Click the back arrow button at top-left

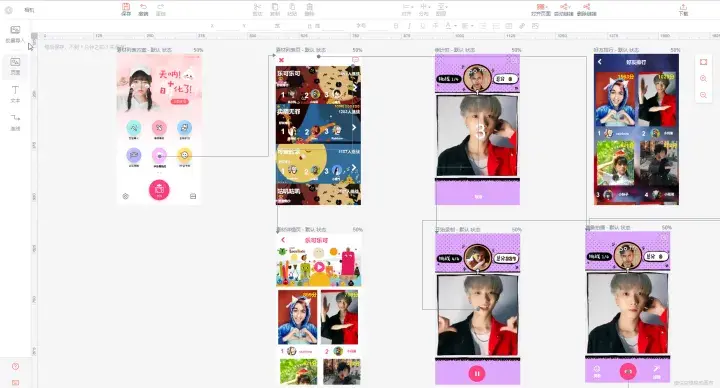tap(9, 10)
